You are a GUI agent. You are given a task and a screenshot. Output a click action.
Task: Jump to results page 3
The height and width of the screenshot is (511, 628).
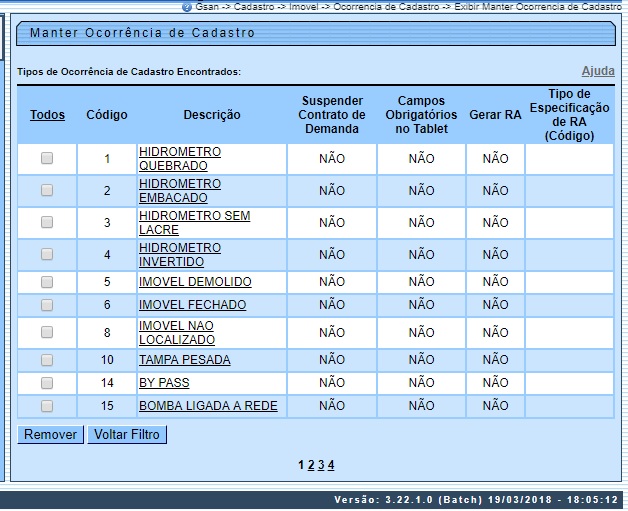(321, 465)
